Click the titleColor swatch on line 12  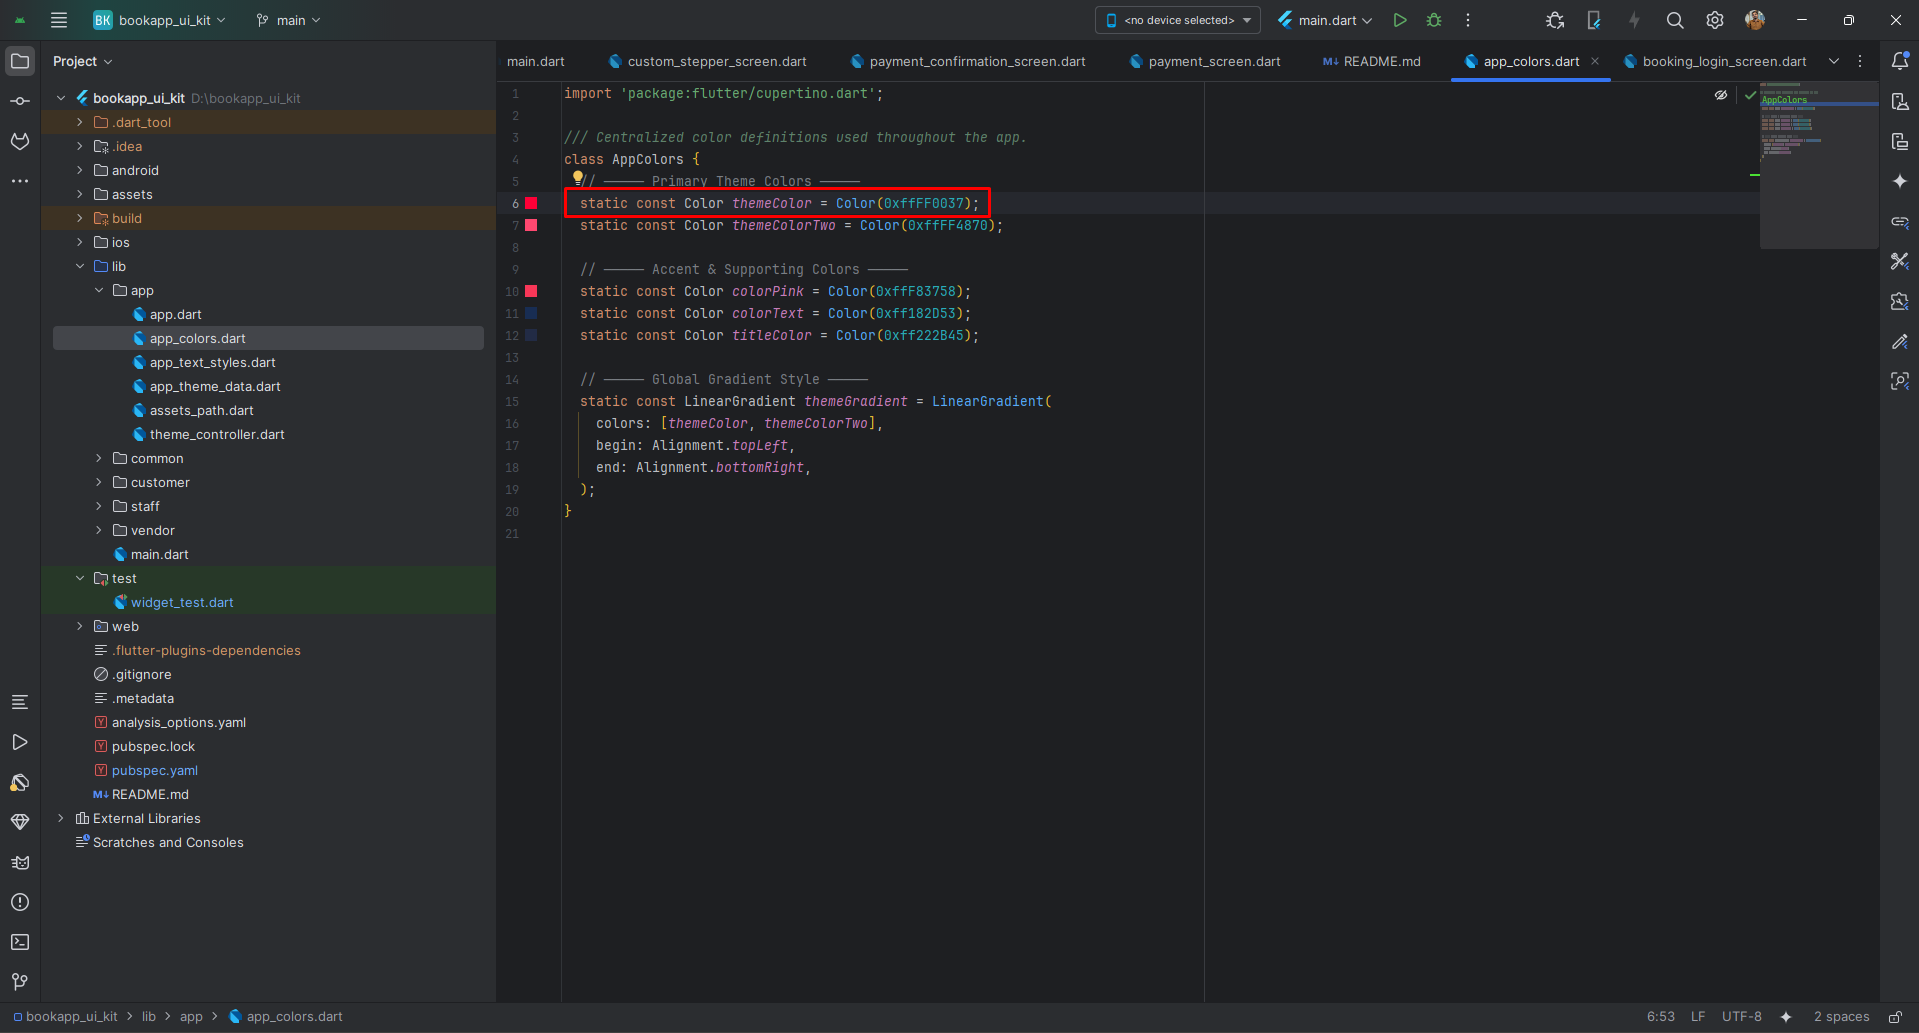pyautogui.click(x=531, y=335)
